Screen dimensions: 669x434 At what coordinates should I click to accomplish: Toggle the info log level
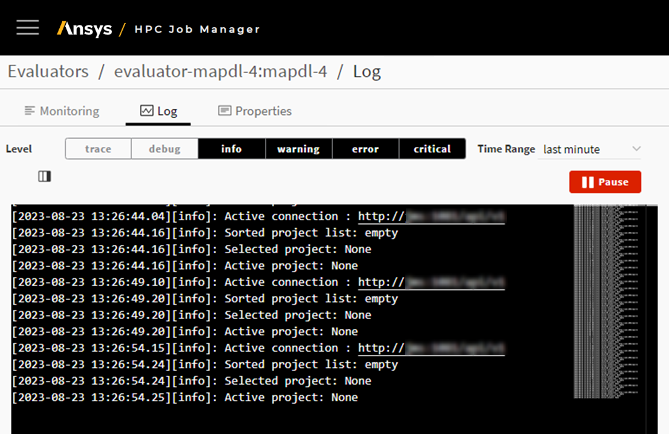[x=231, y=149]
